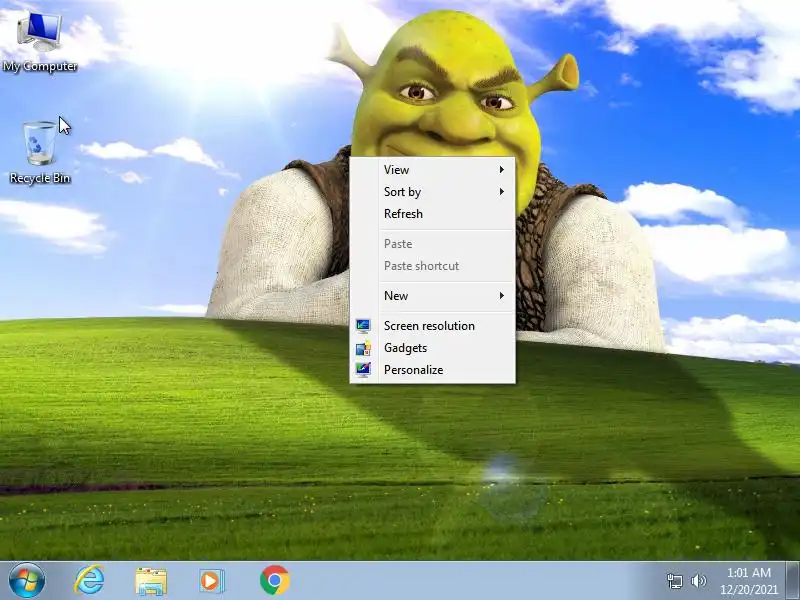Open the clock showing 1:01 AM
This screenshot has width=800, height=600.
coord(748,572)
